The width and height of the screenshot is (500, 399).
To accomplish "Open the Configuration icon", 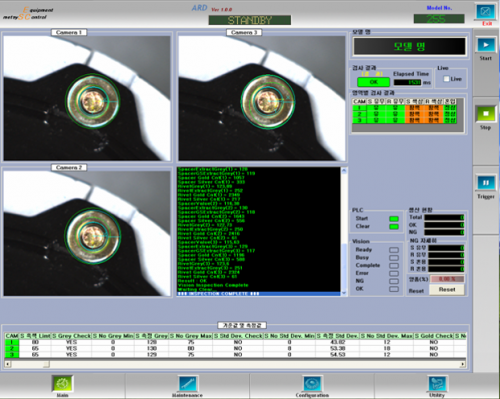I will coord(312,384).
